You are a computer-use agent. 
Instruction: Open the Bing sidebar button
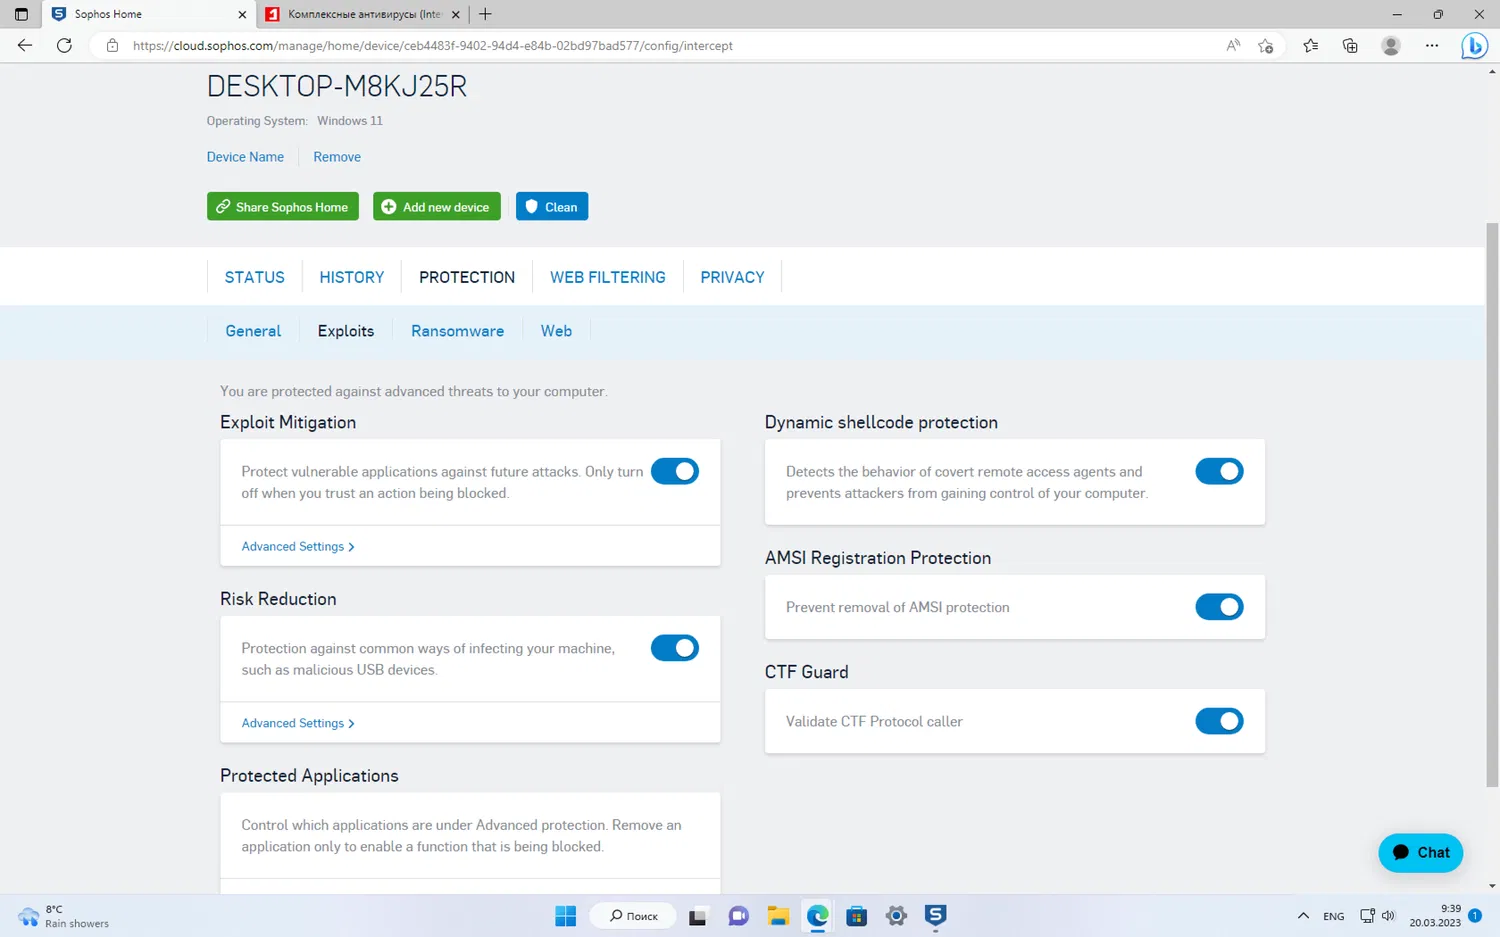[x=1474, y=46]
